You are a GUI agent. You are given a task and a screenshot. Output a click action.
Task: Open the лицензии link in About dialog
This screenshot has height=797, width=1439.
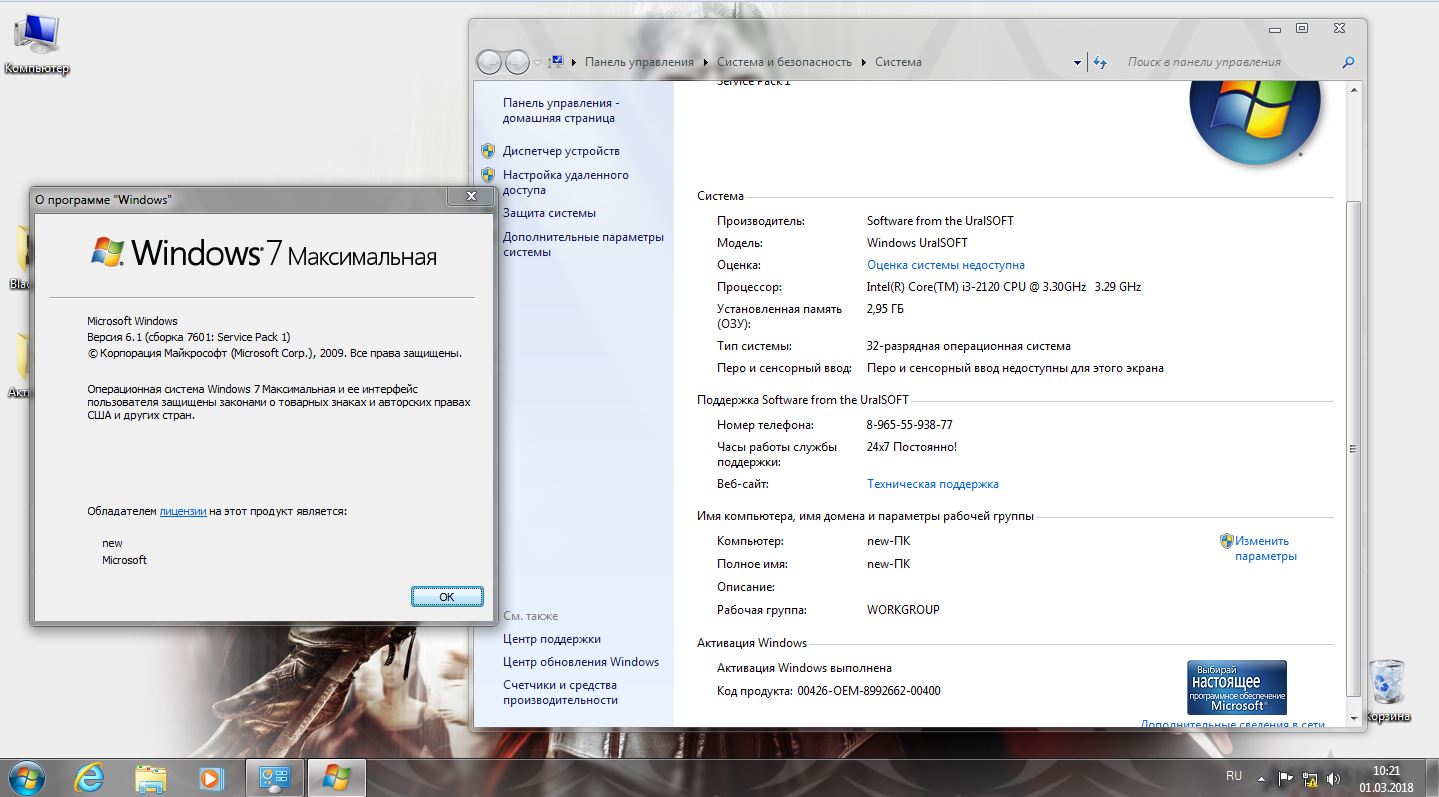click(x=183, y=511)
